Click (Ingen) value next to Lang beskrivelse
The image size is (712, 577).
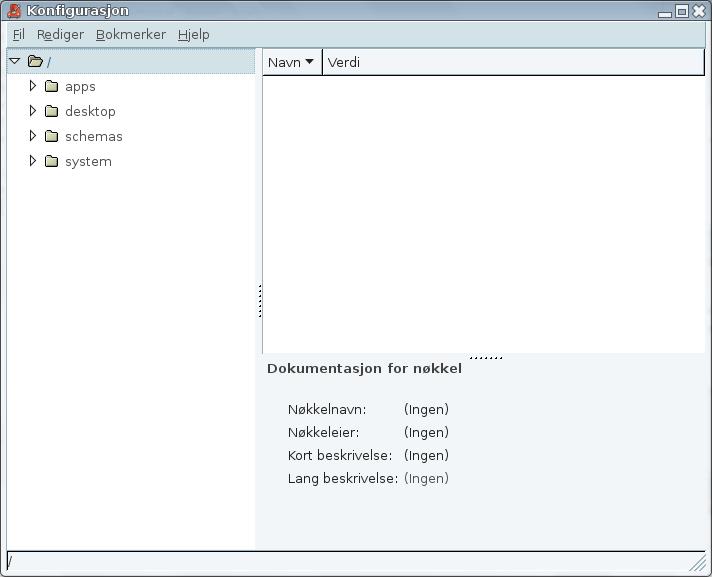click(x=426, y=478)
